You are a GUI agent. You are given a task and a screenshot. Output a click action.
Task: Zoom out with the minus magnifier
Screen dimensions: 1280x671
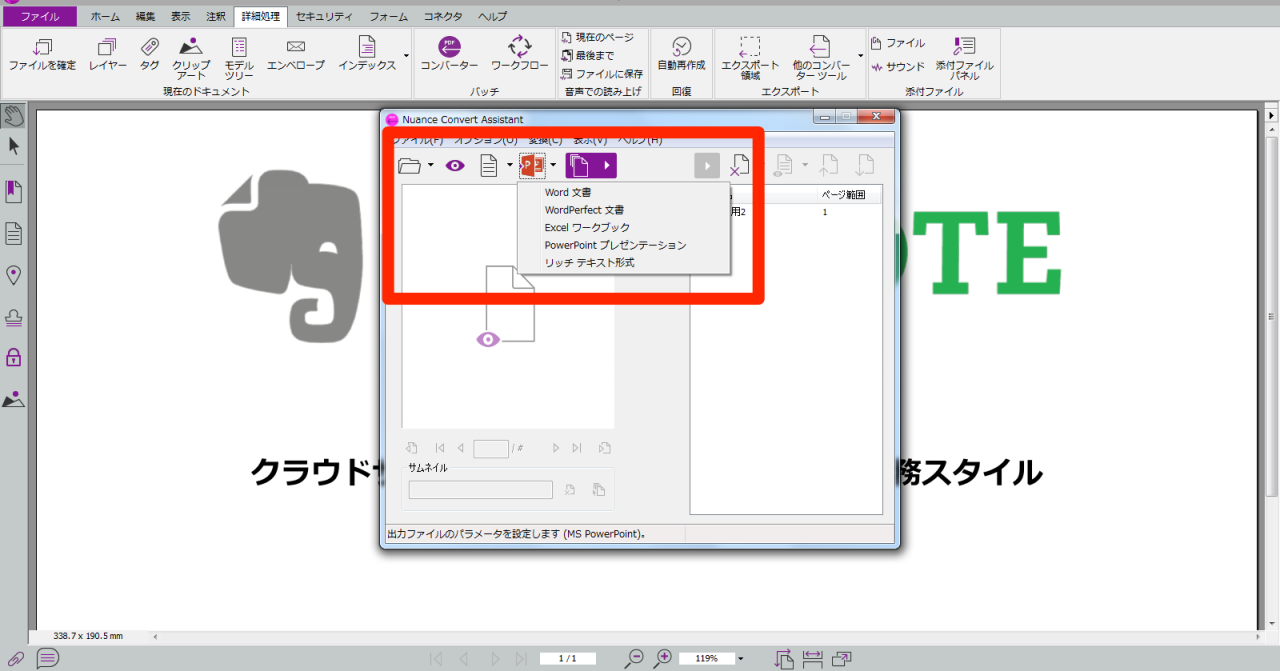click(634, 658)
